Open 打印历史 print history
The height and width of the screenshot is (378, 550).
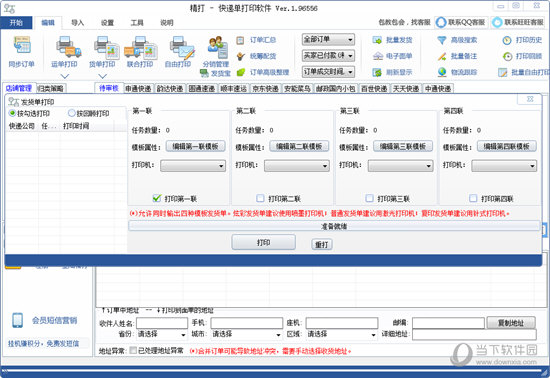click(x=522, y=40)
